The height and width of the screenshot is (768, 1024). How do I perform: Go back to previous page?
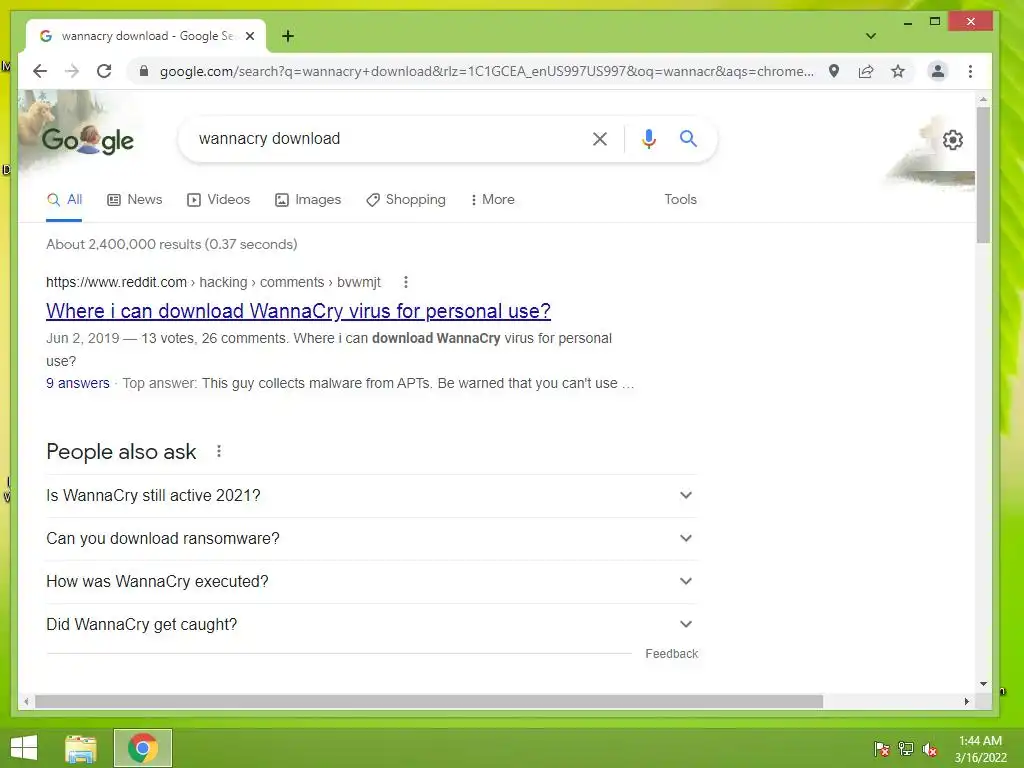click(x=40, y=71)
